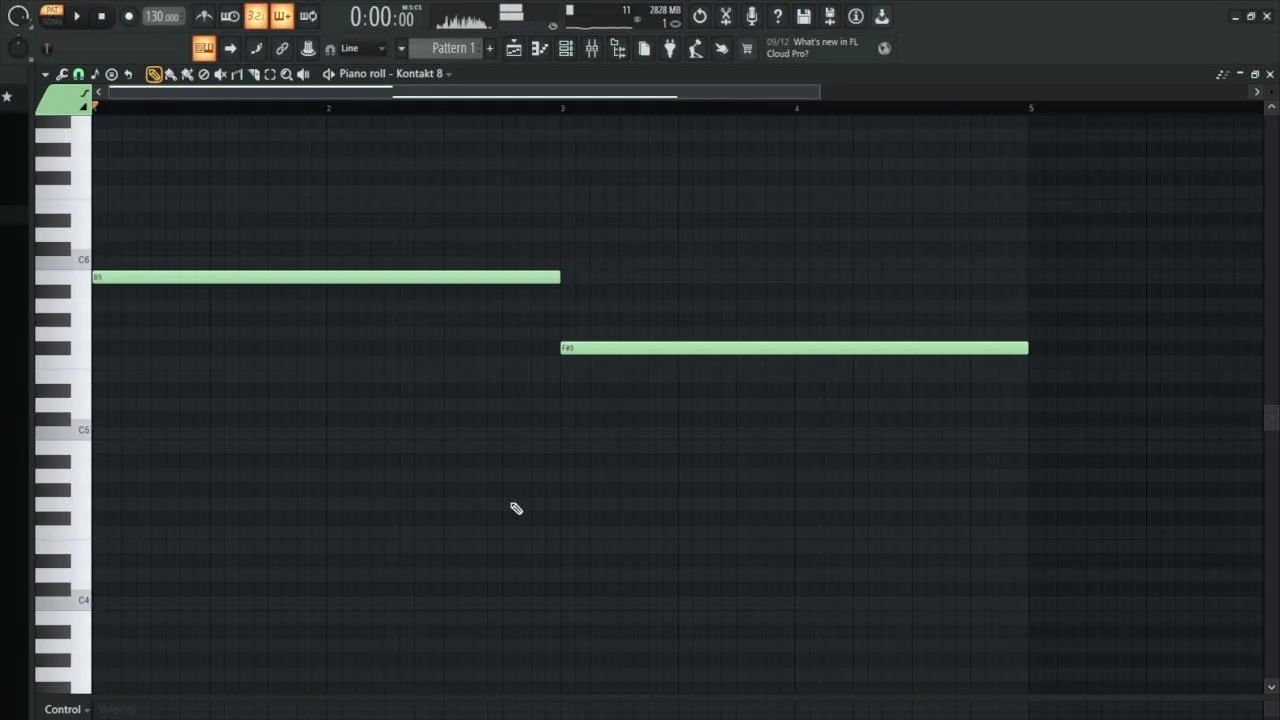
Task: Select the F#5 note
Action: coord(794,348)
